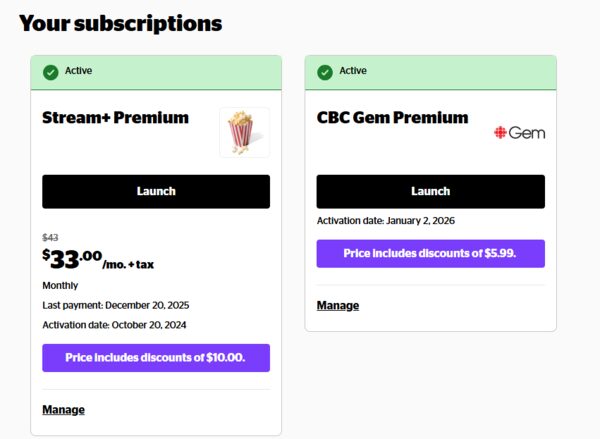The image size is (600, 439).
Task: Launch Stream+ Premium
Action: coord(155,191)
